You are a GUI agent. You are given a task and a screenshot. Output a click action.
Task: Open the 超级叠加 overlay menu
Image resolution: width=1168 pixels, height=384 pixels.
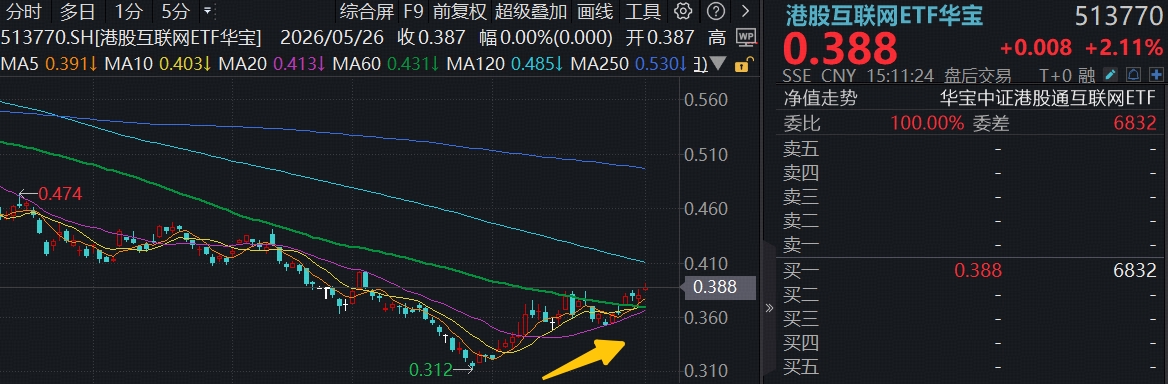point(530,11)
